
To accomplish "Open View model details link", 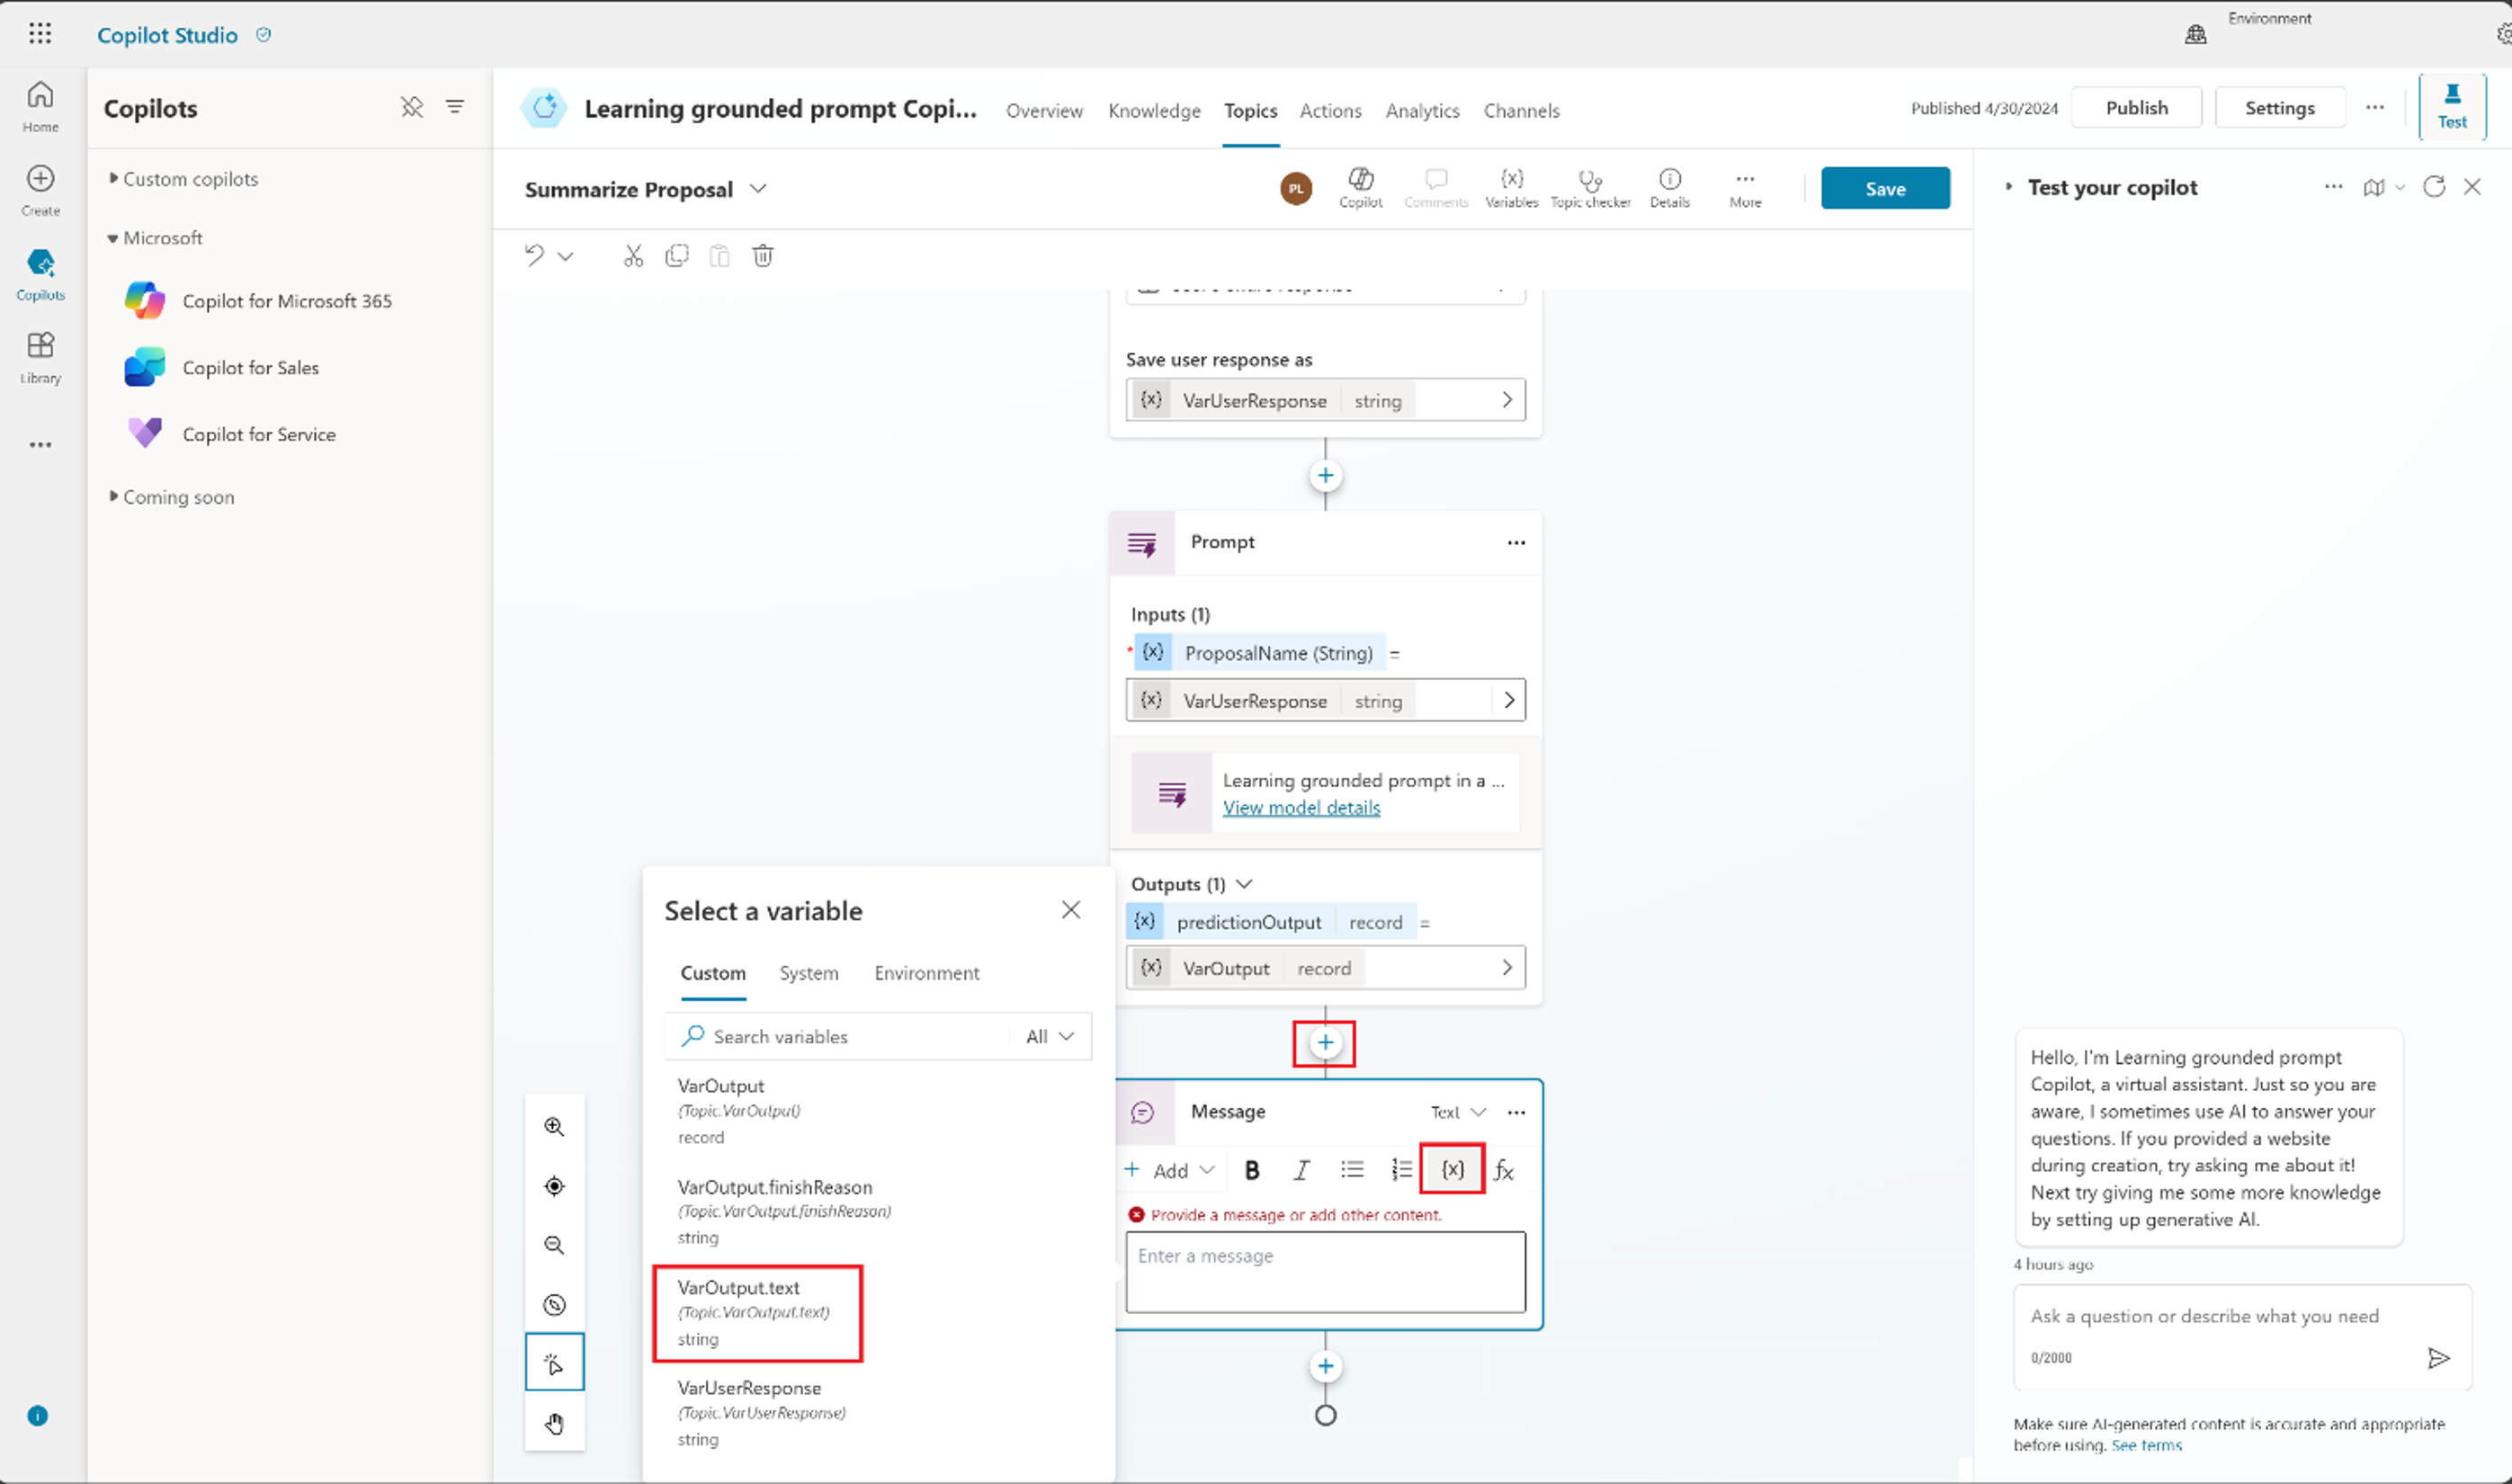I will [1301, 807].
